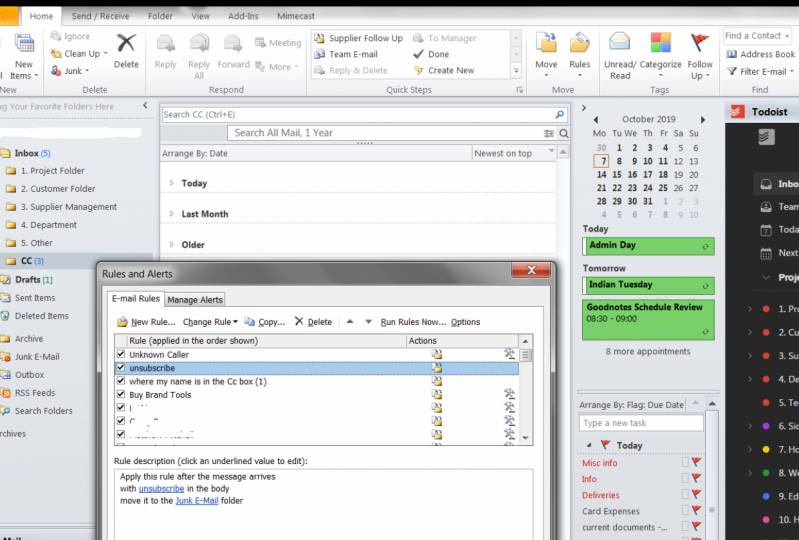Switch to the Send / Receive tab
799x540 pixels.
(100, 16)
